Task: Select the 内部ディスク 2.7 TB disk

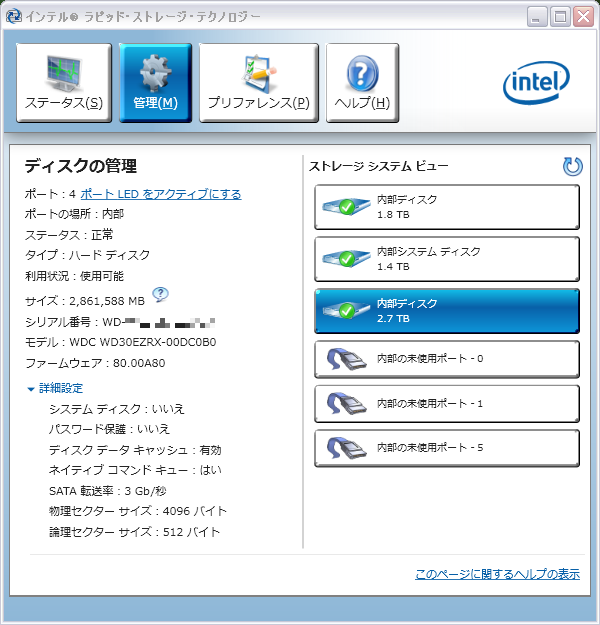Action: pos(447,311)
